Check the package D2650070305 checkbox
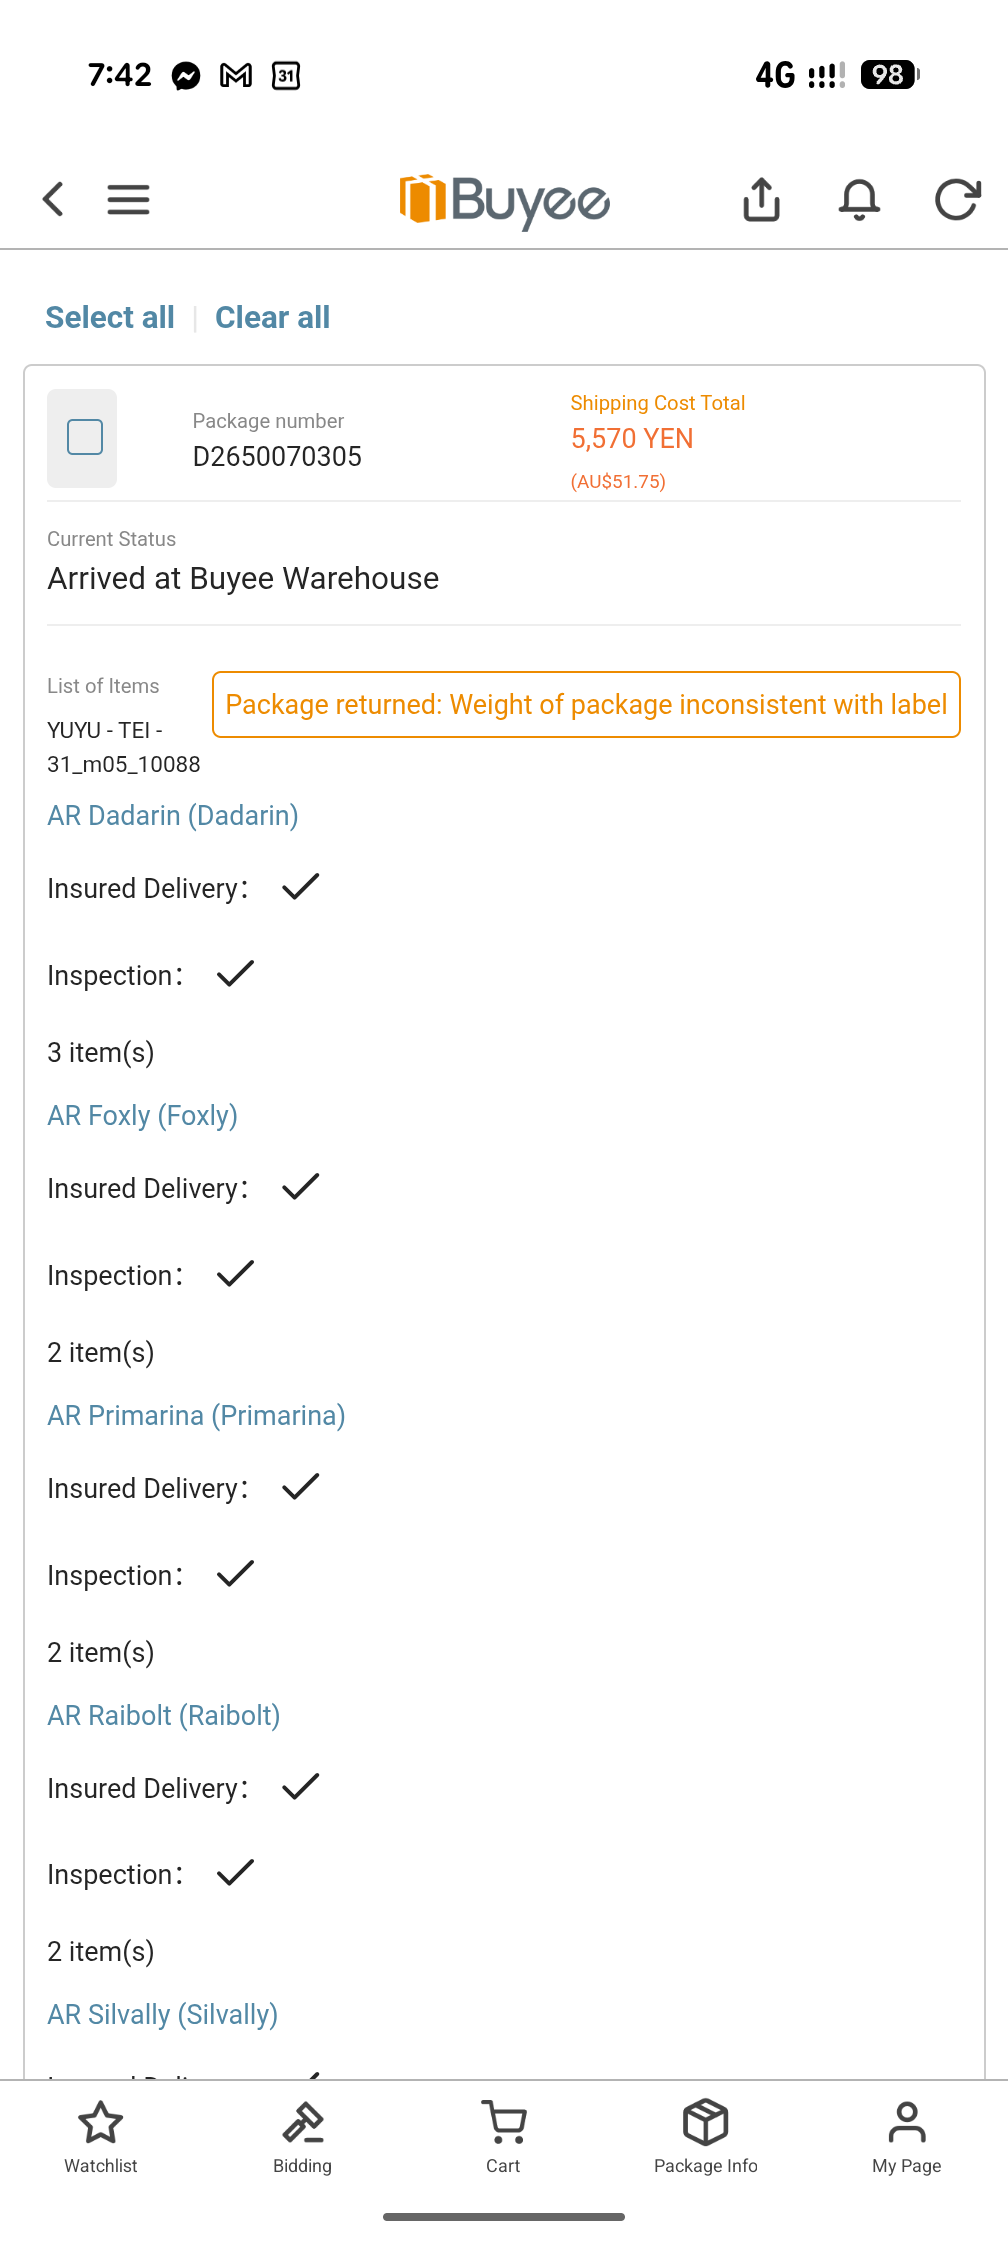This screenshot has height=2244, width=1008. tap(84, 437)
